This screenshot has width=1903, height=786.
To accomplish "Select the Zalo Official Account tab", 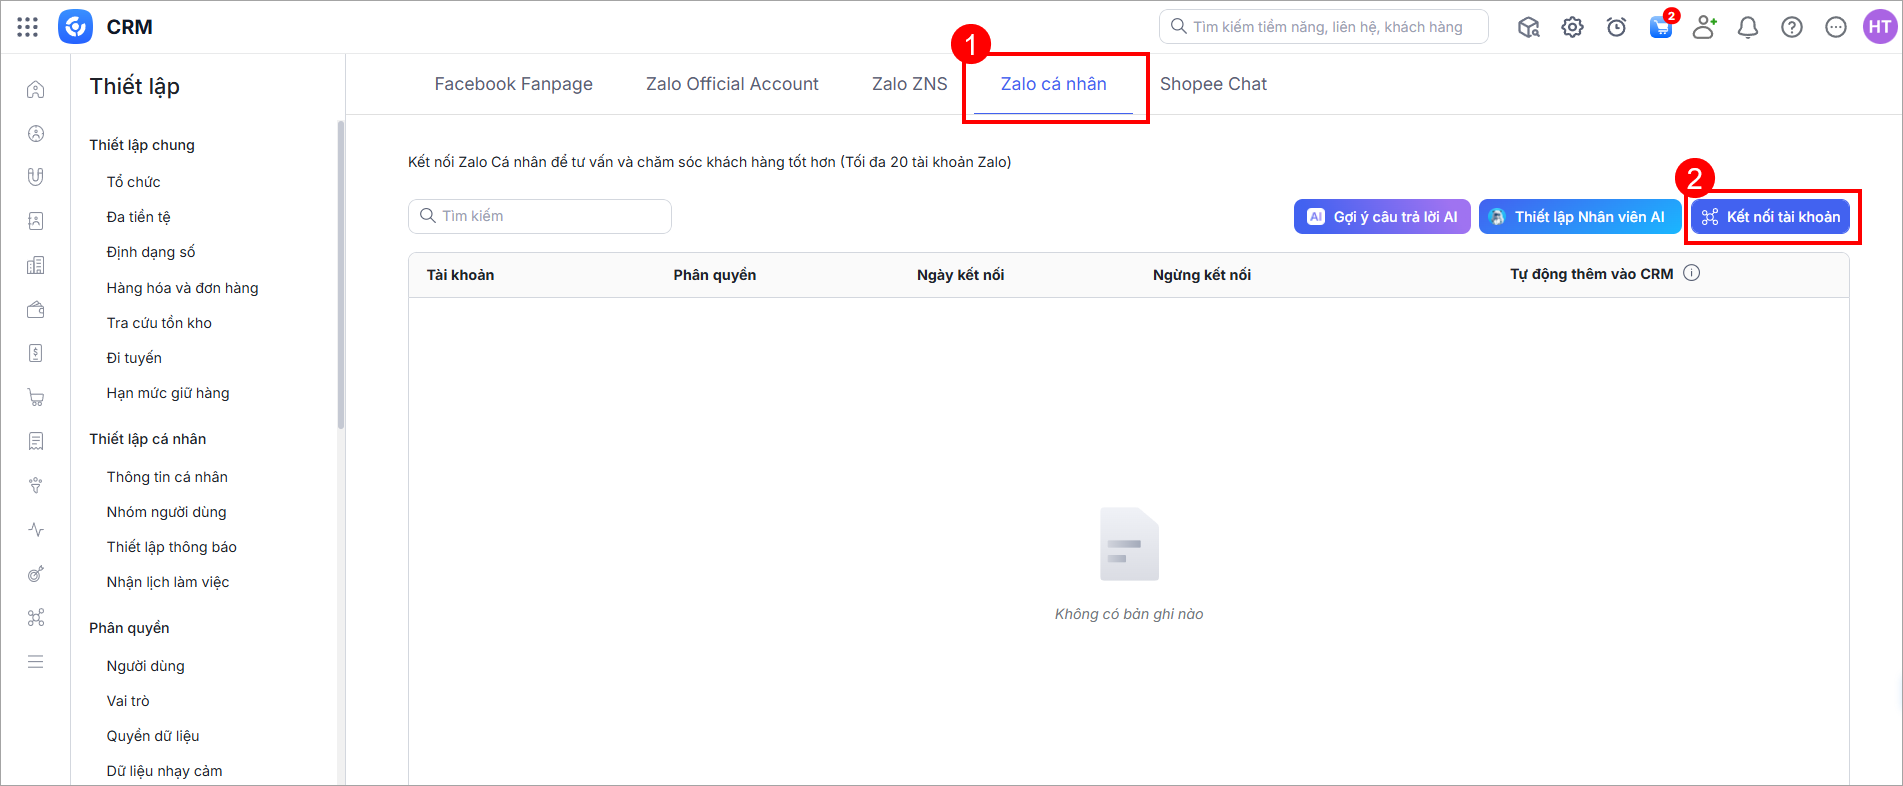I will [732, 84].
